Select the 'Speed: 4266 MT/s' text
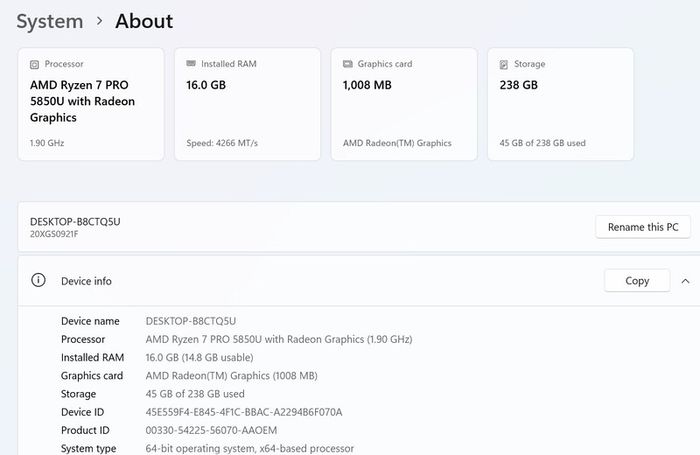Screen dimensions: 700x455 click(222, 143)
